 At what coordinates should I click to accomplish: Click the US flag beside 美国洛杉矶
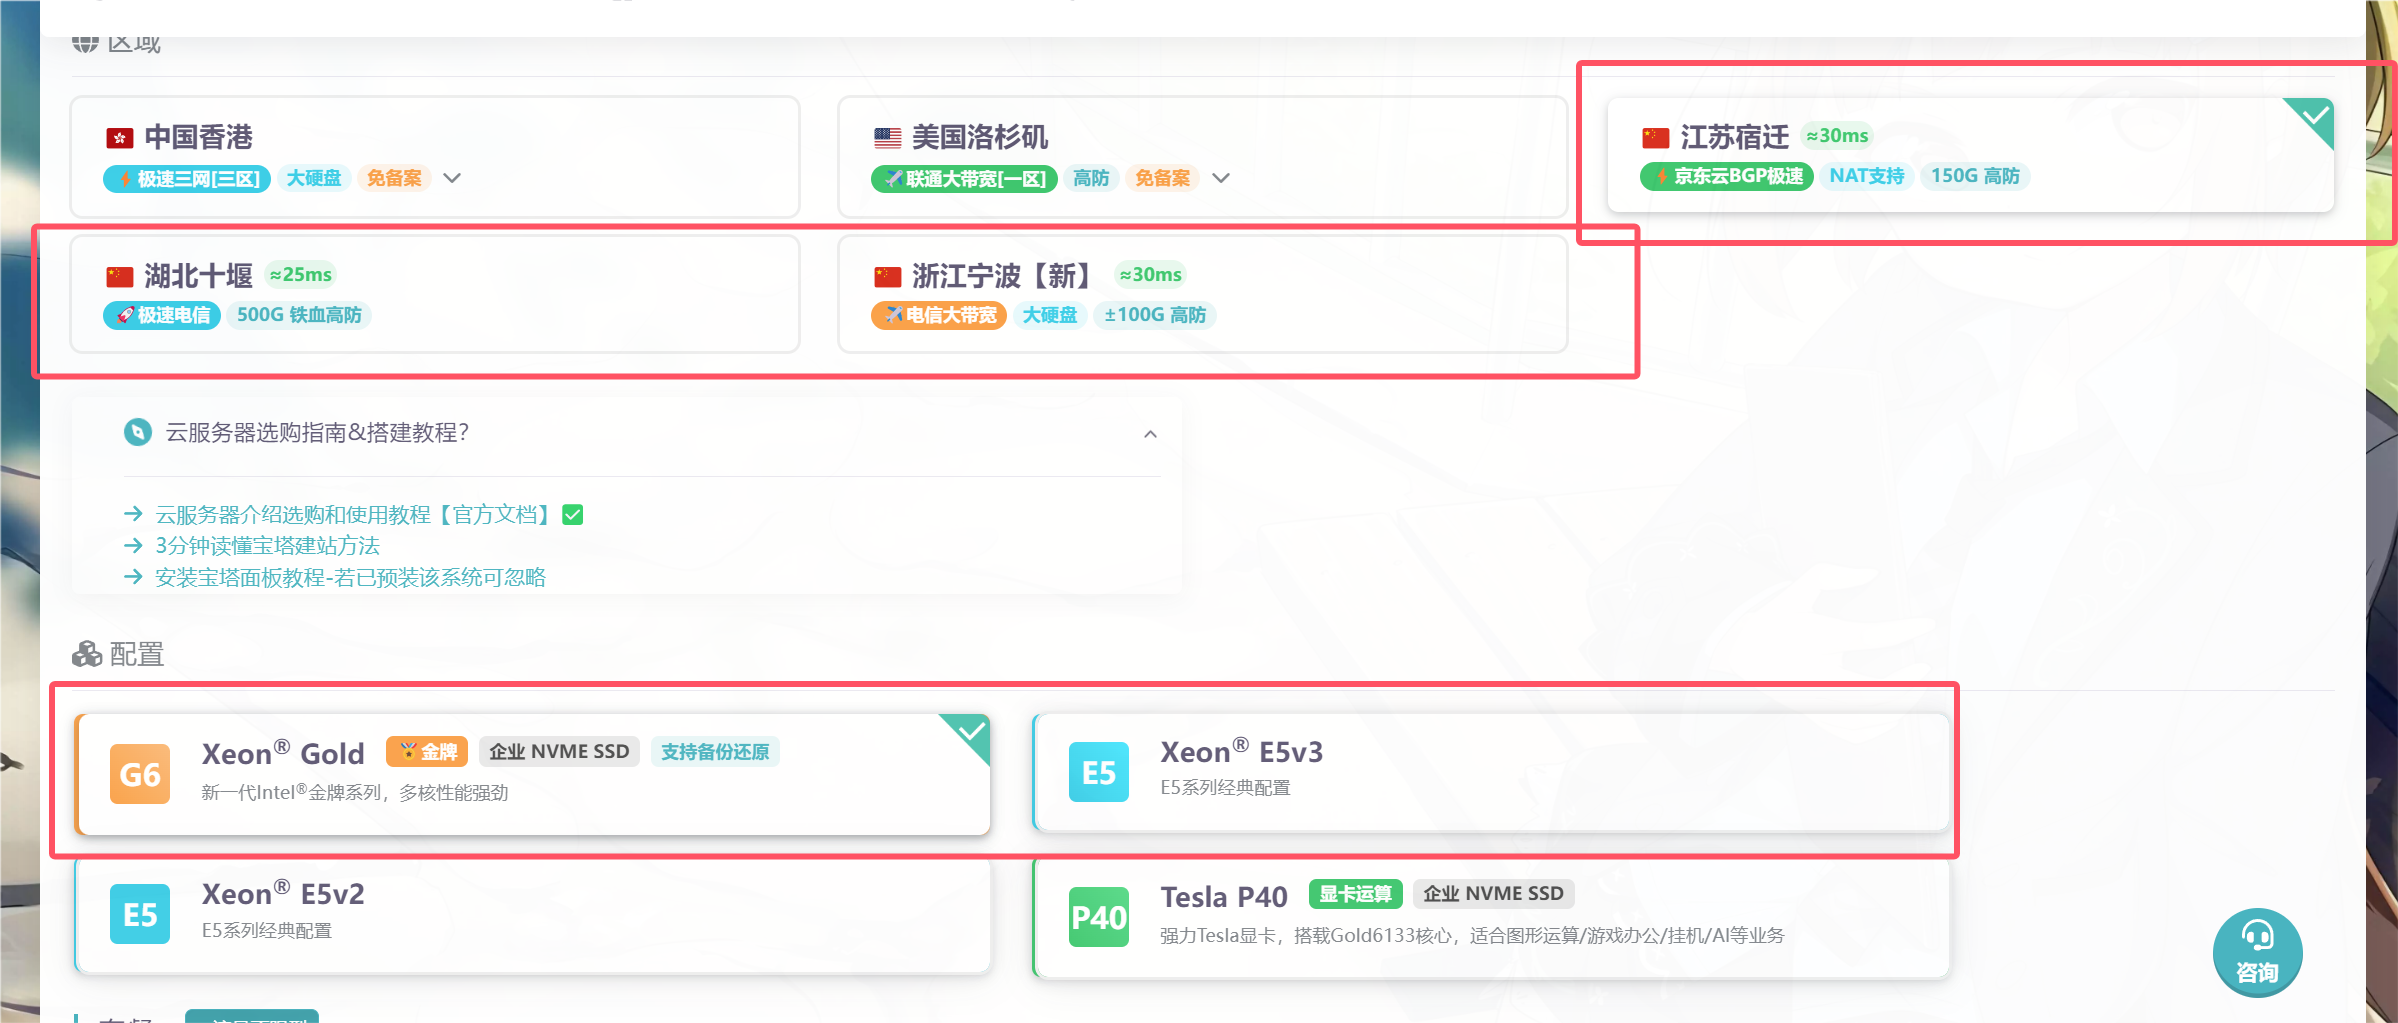tap(887, 138)
